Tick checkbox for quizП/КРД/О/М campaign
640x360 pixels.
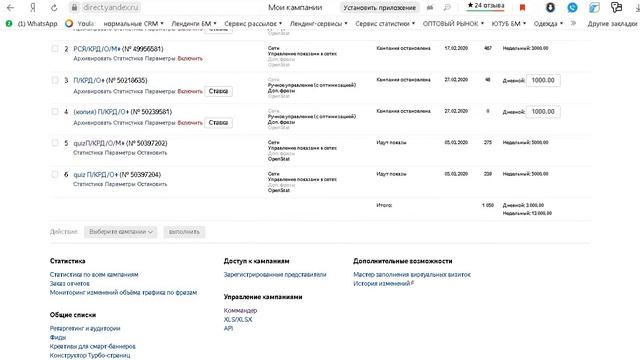tap(55, 143)
